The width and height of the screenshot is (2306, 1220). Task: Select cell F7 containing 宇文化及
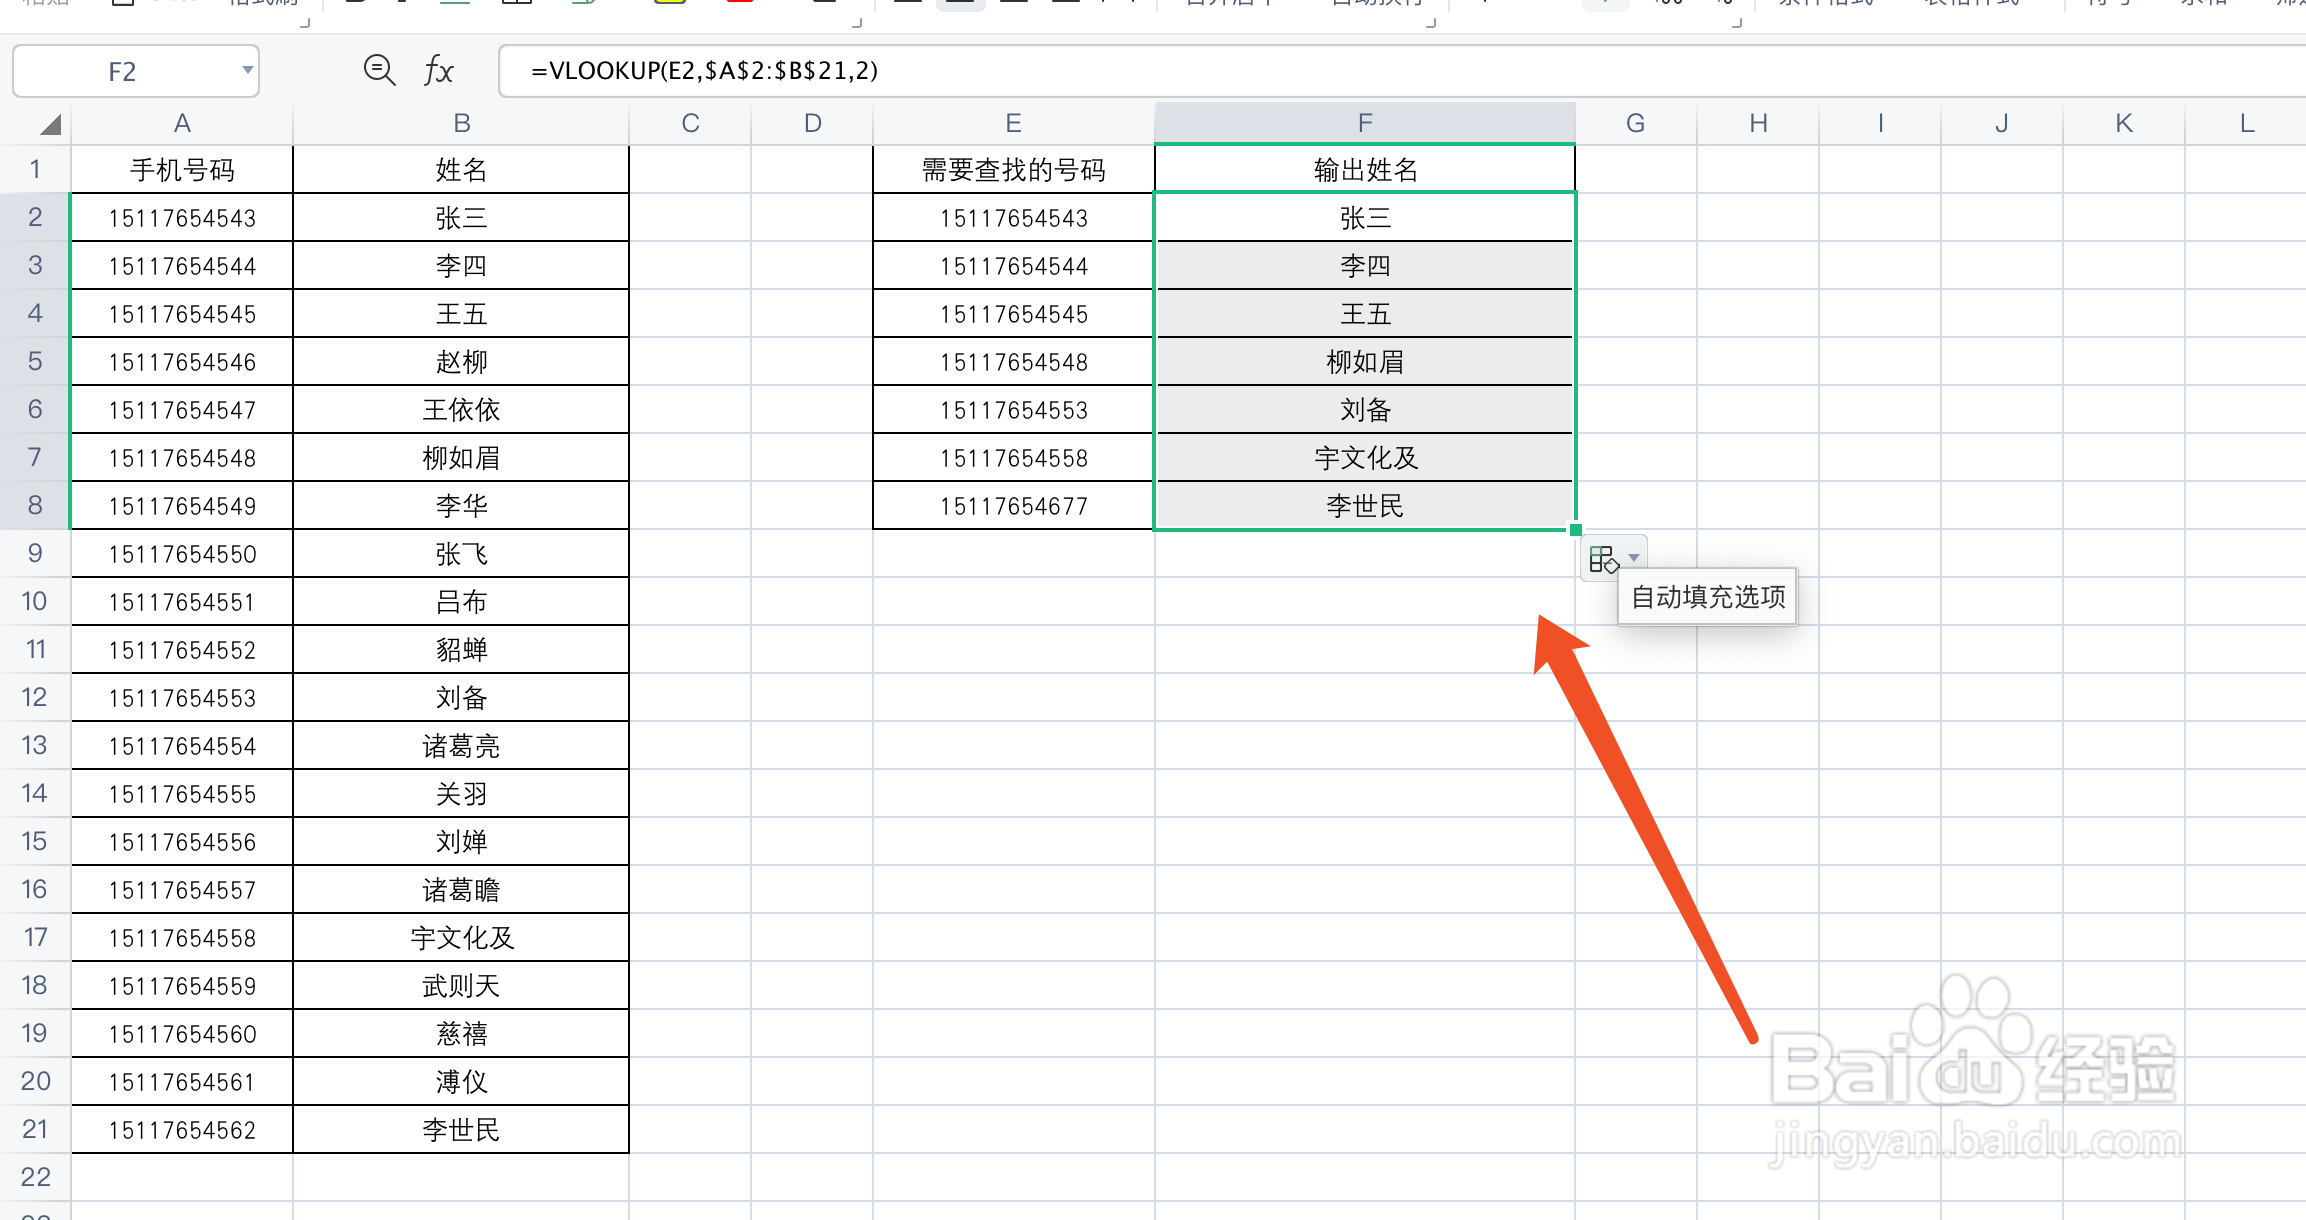pyautogui.click(x=1365, y=458)
